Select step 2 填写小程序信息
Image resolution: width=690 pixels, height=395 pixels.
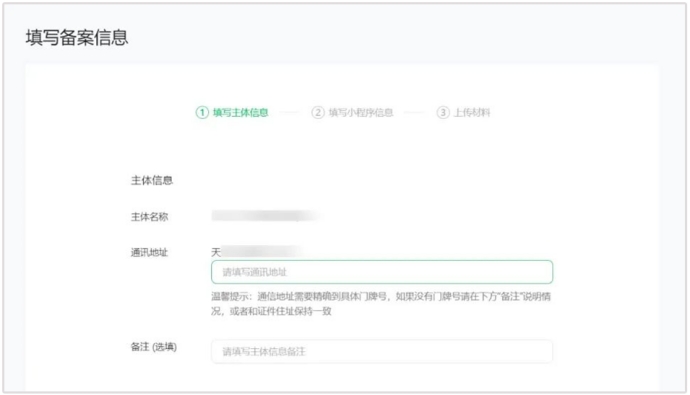pos(352,113)
